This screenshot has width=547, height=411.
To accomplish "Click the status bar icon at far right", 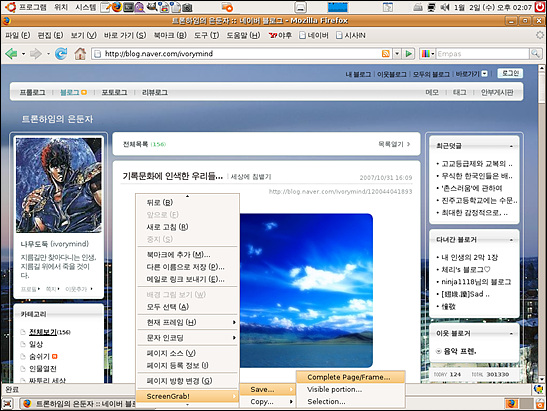I will [x=539, y=389].
